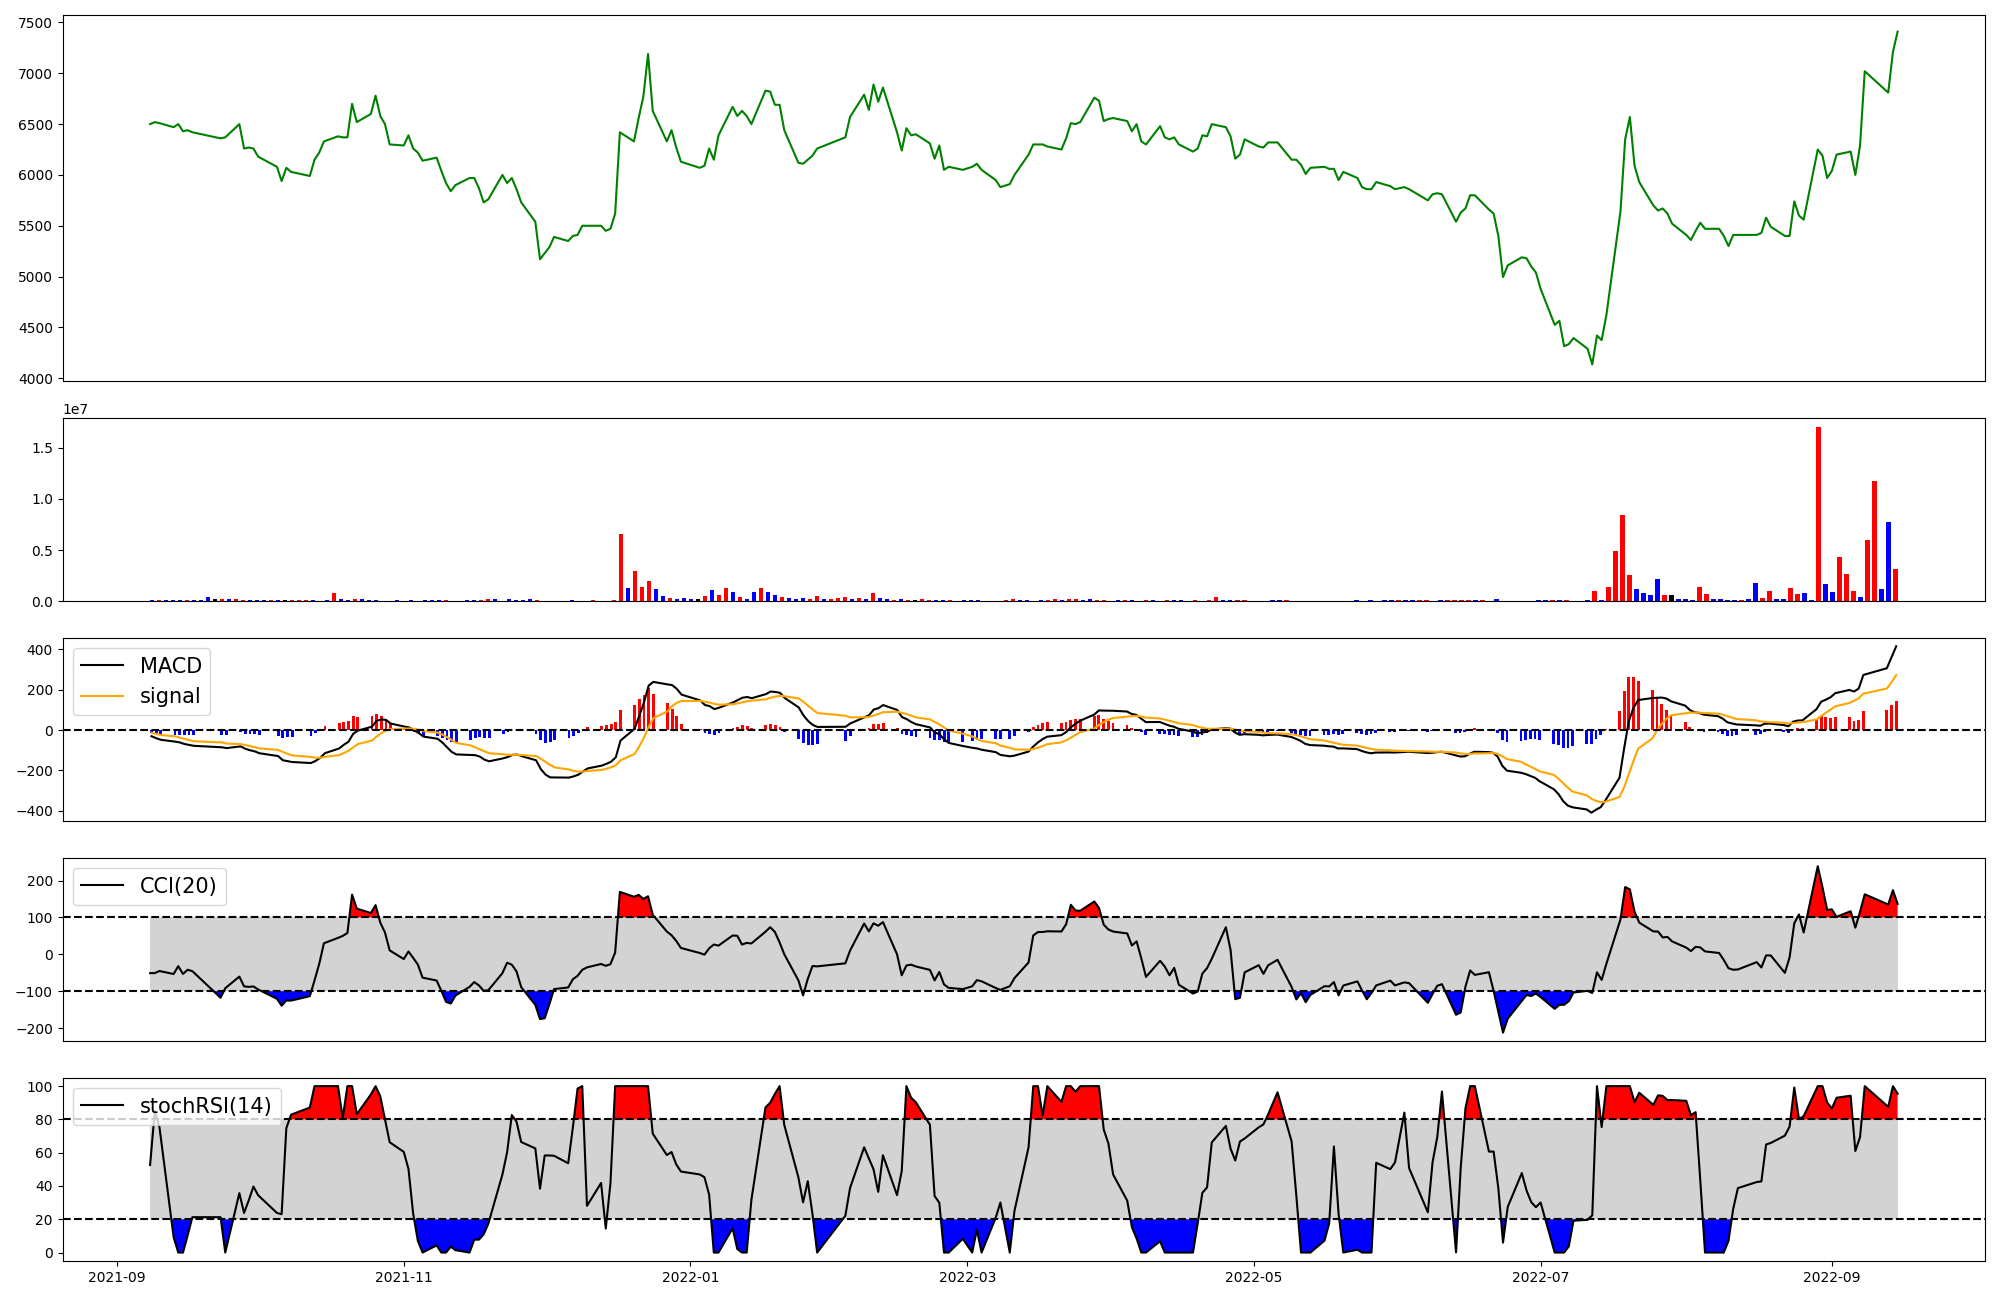Click the 4000 price axis label
Viewport: 2000px width, 1300px height.
pos(36,379)
